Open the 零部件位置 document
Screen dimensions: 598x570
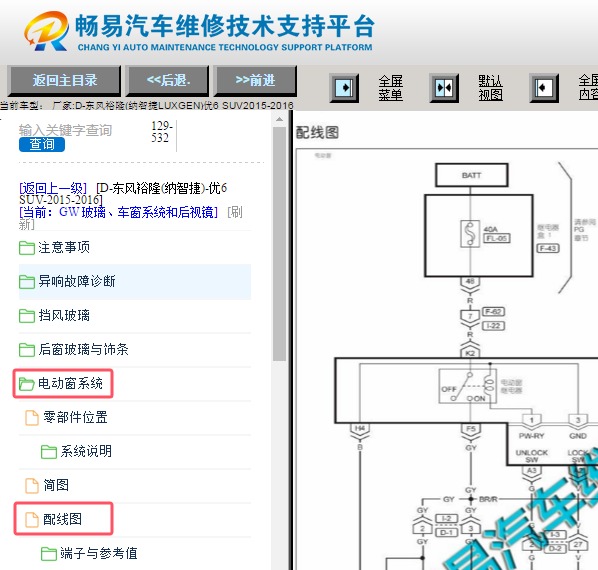coord(75,417)
